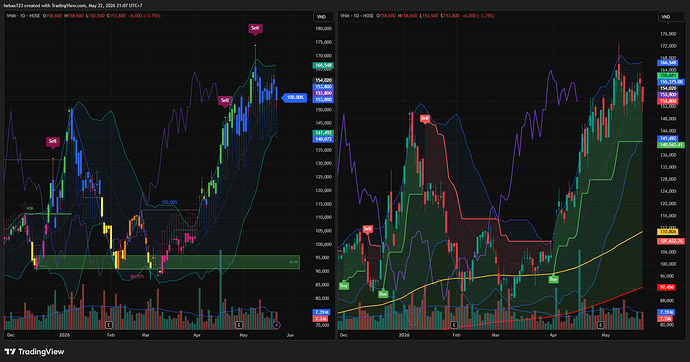Click the red 153,800 price label on right chart
The image size is (690, 362).
click(x=668, y=101)
